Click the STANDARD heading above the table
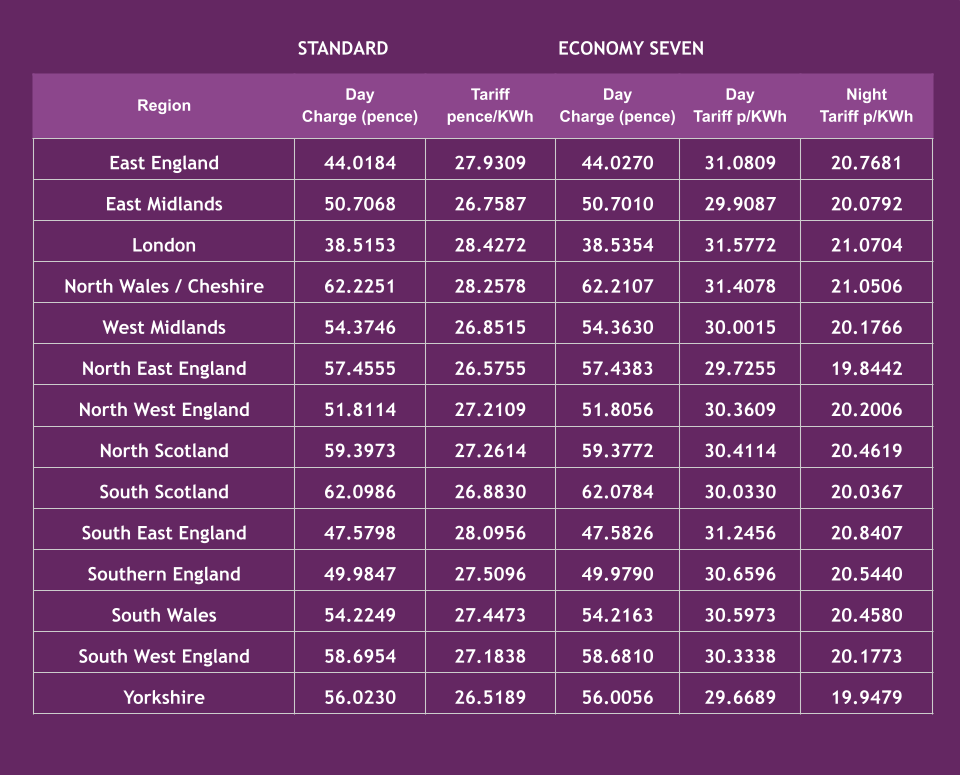The height and width of the screenshot is (775, 963). tap(342, 48)
